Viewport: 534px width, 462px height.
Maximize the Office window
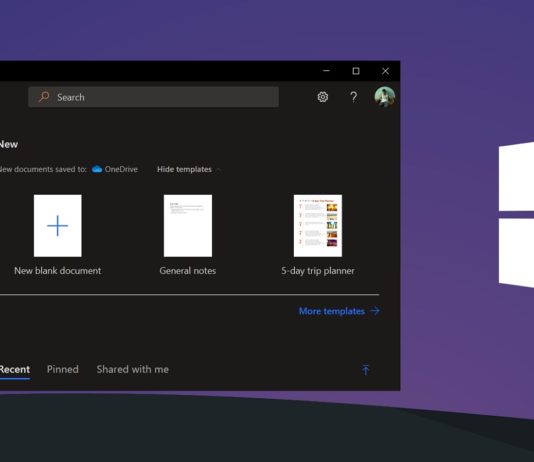pos(356,71)
